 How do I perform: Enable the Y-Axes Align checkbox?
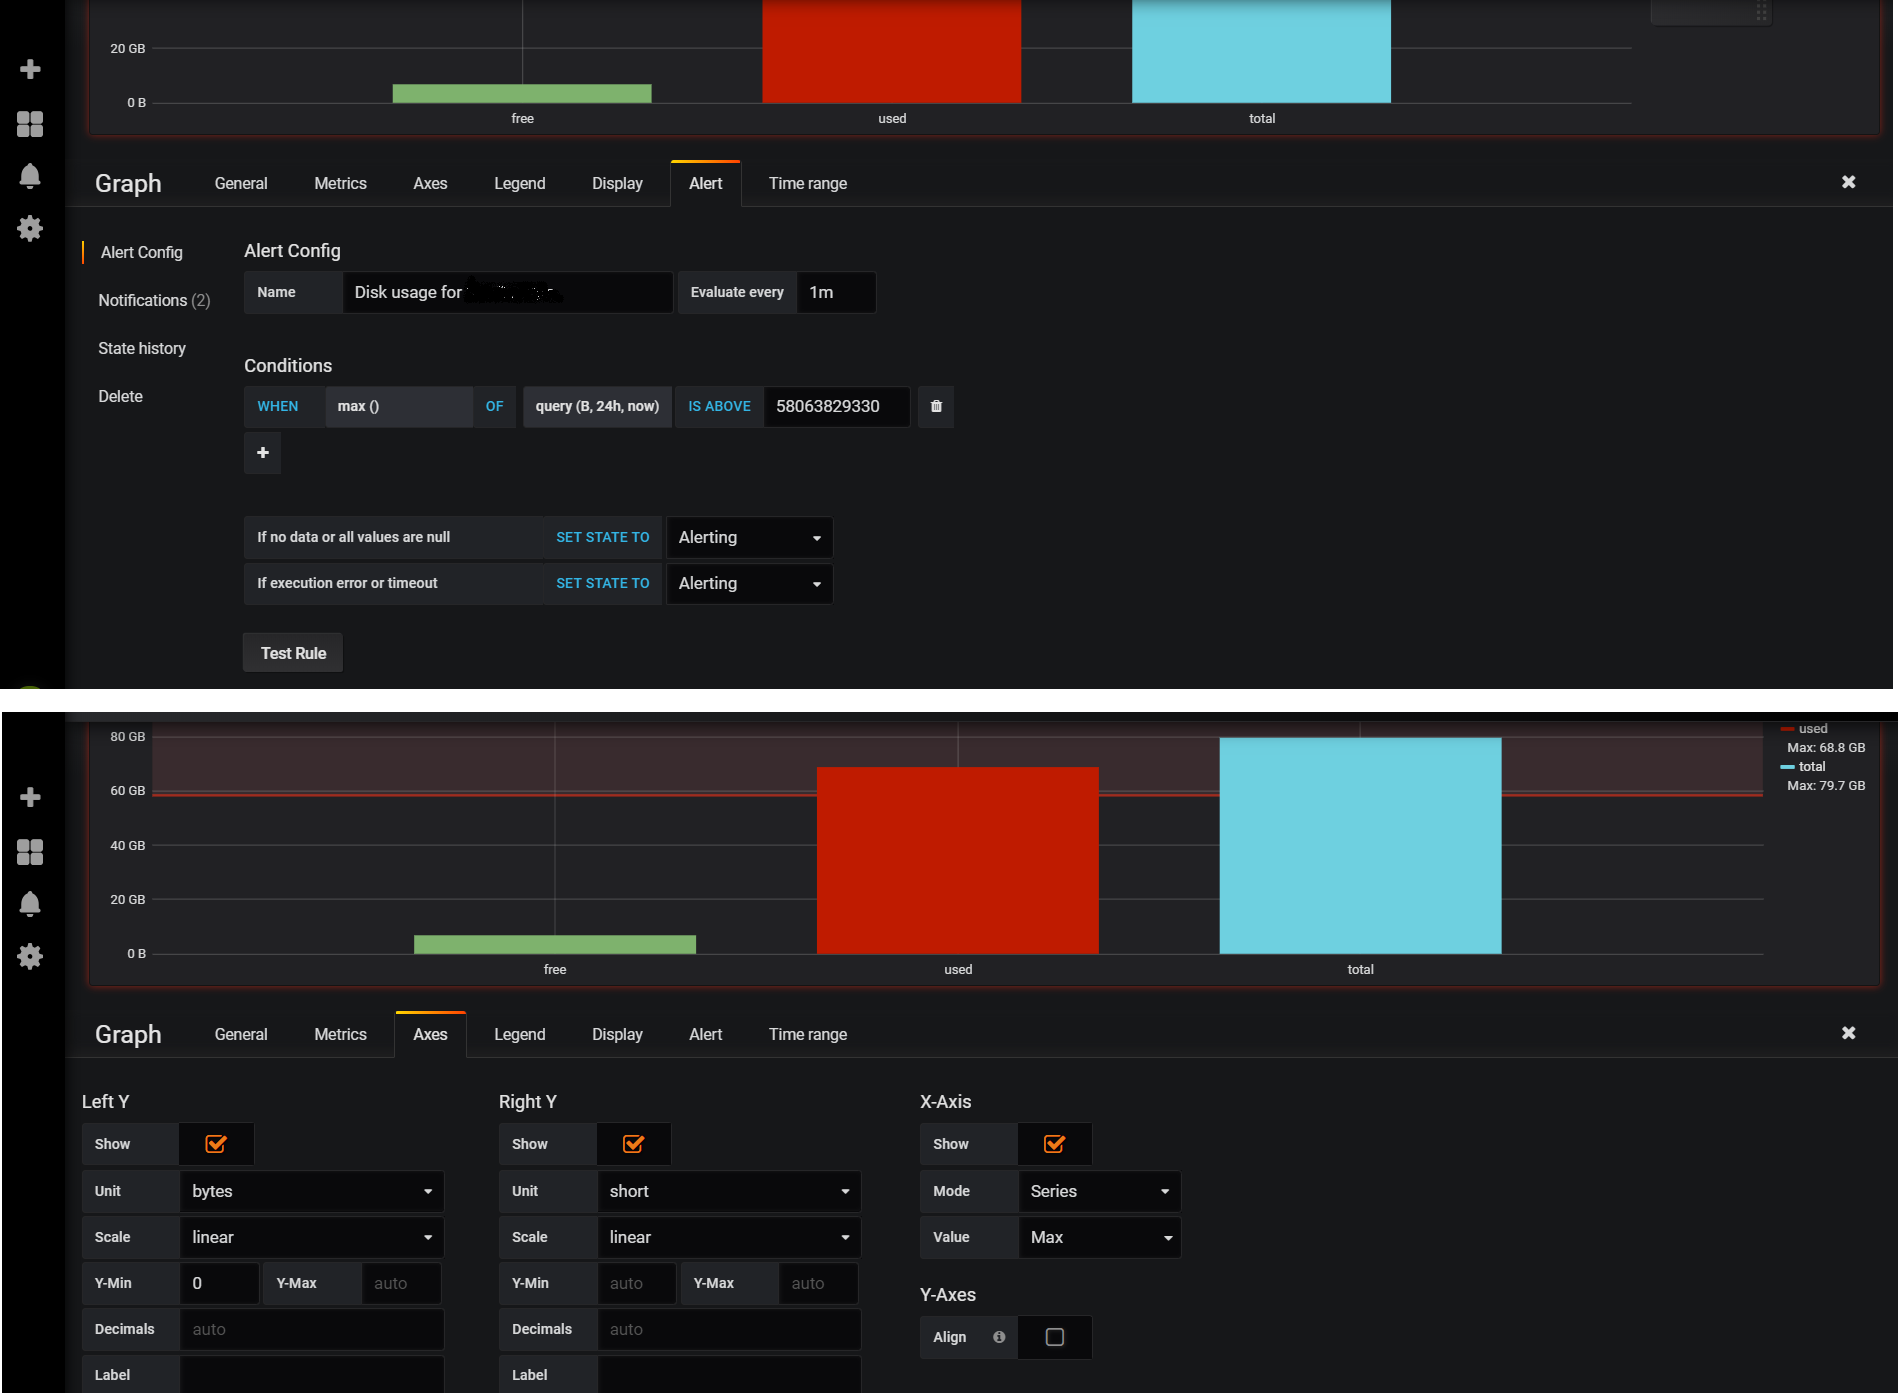tap(1054, 1337)
